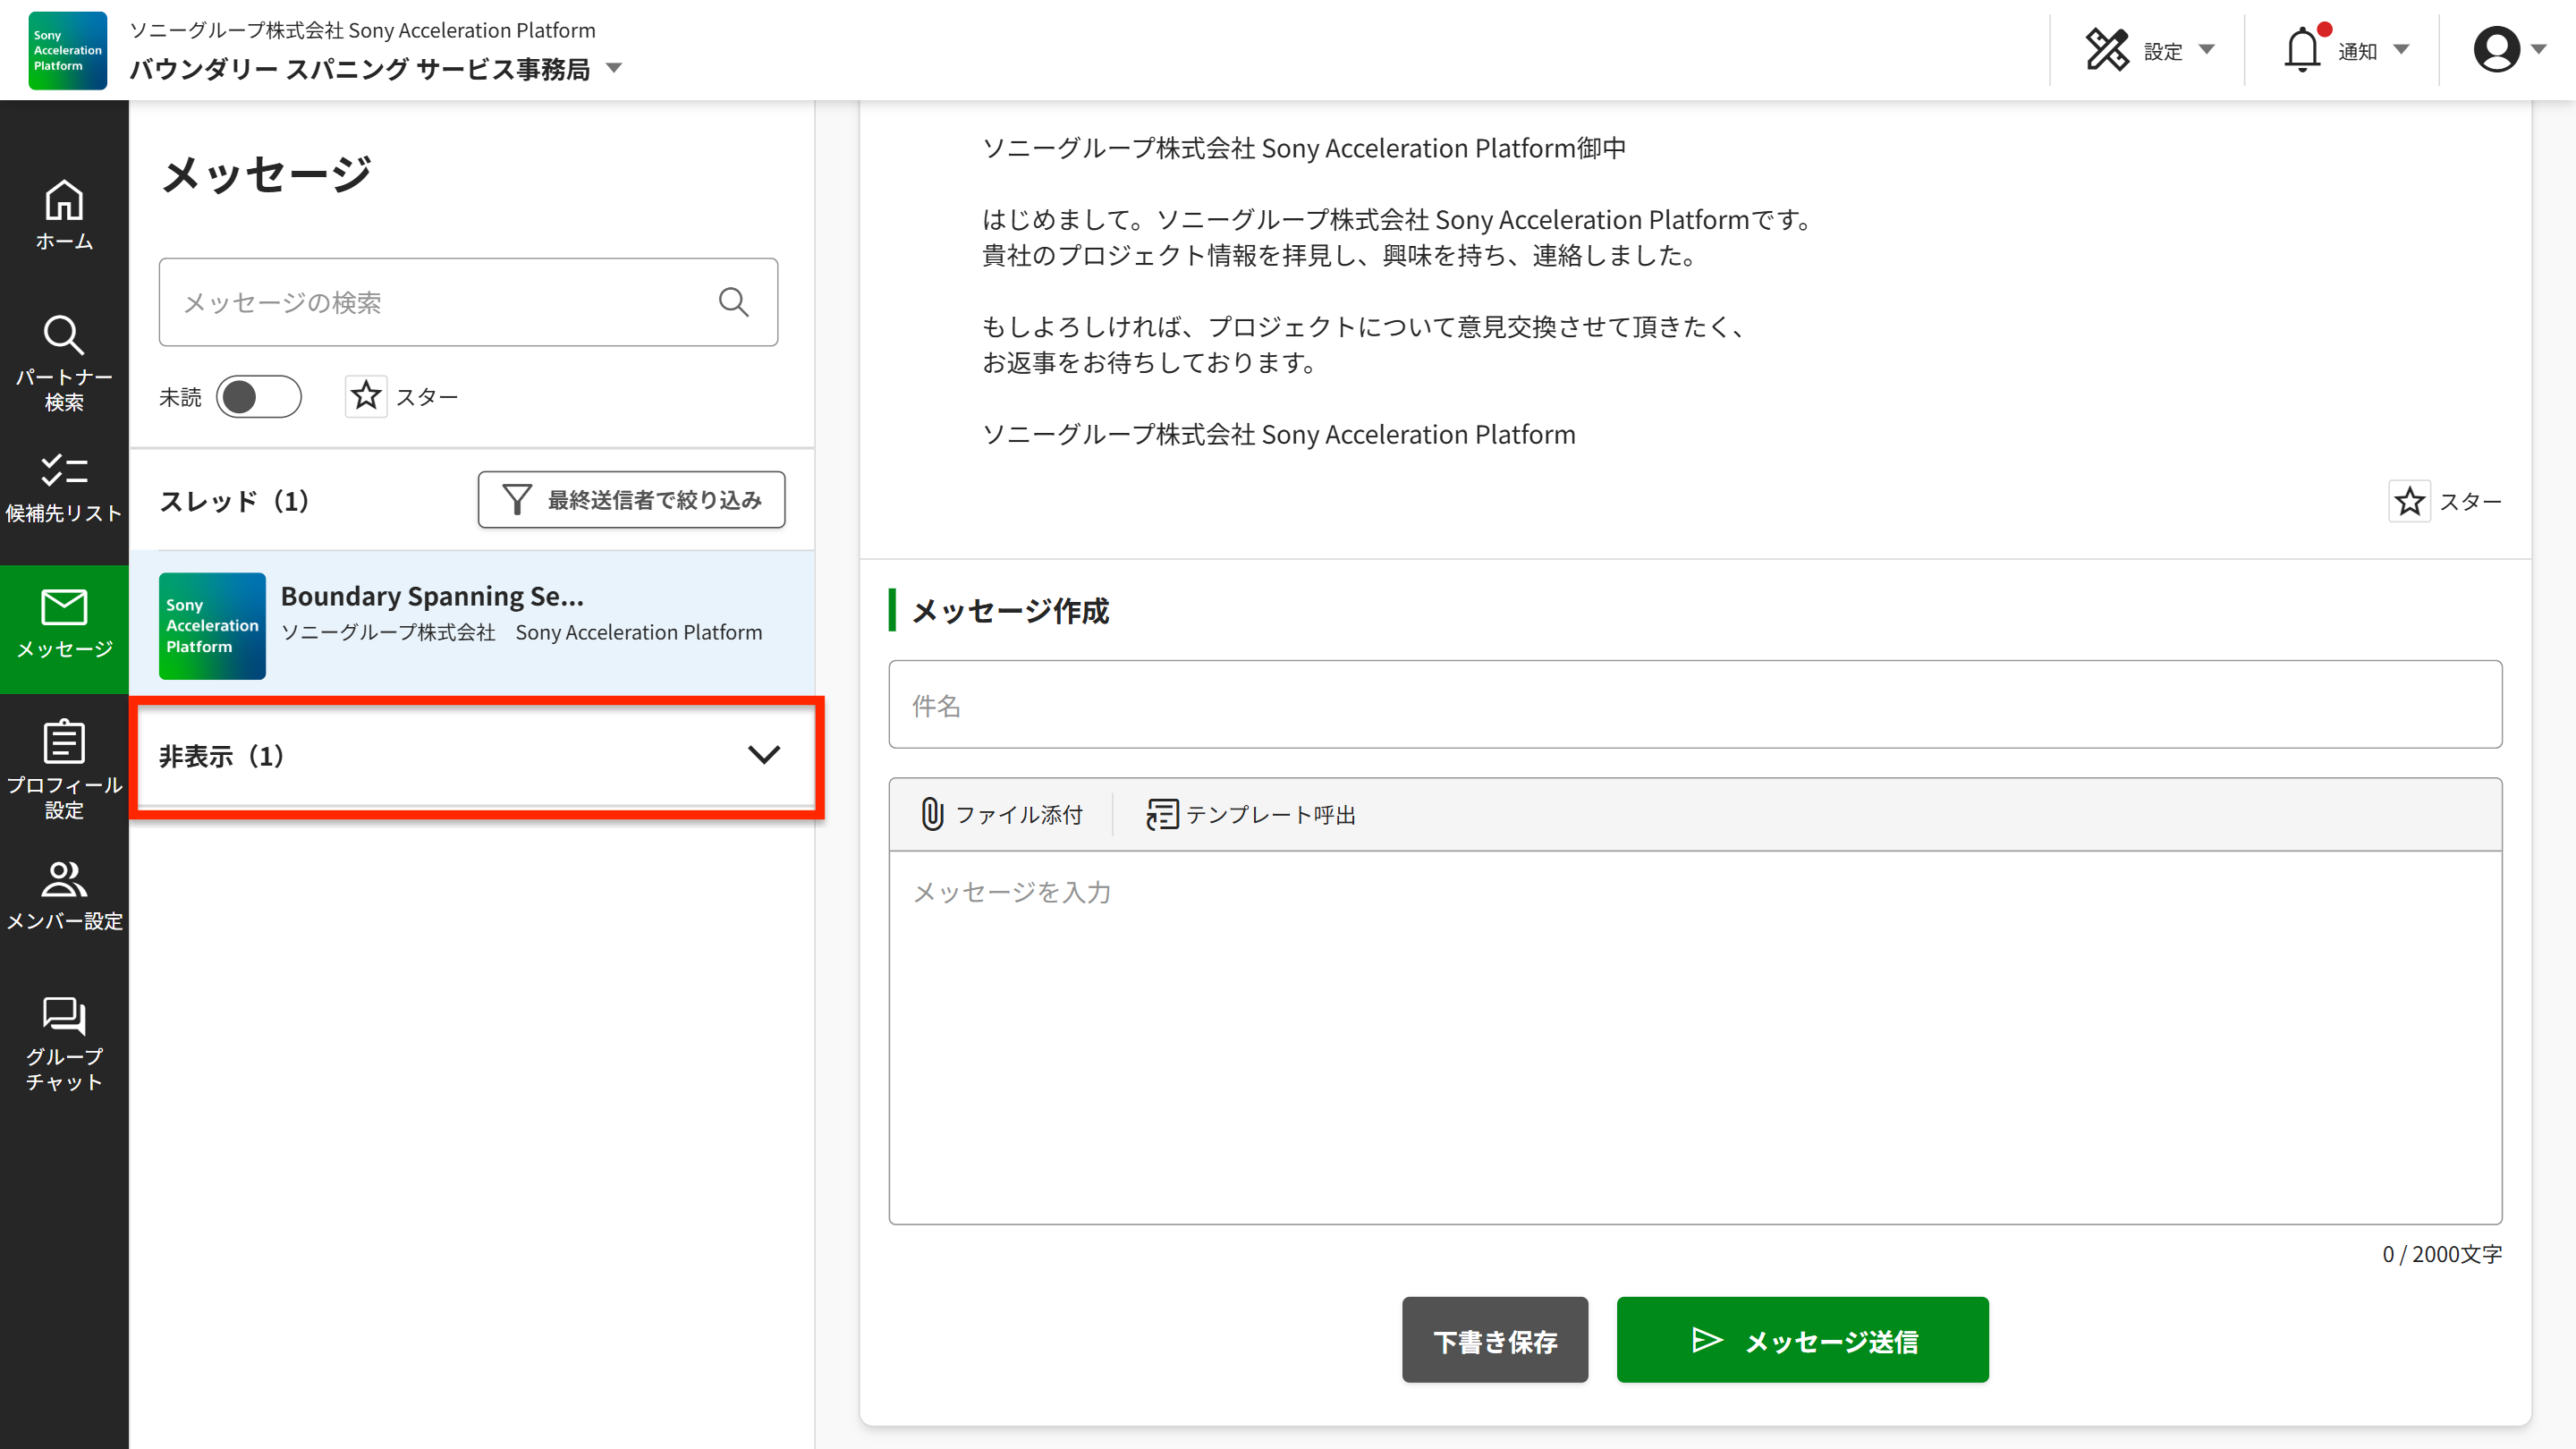
Task: Open the settings (設定) dropdown
Action: 2150,50
